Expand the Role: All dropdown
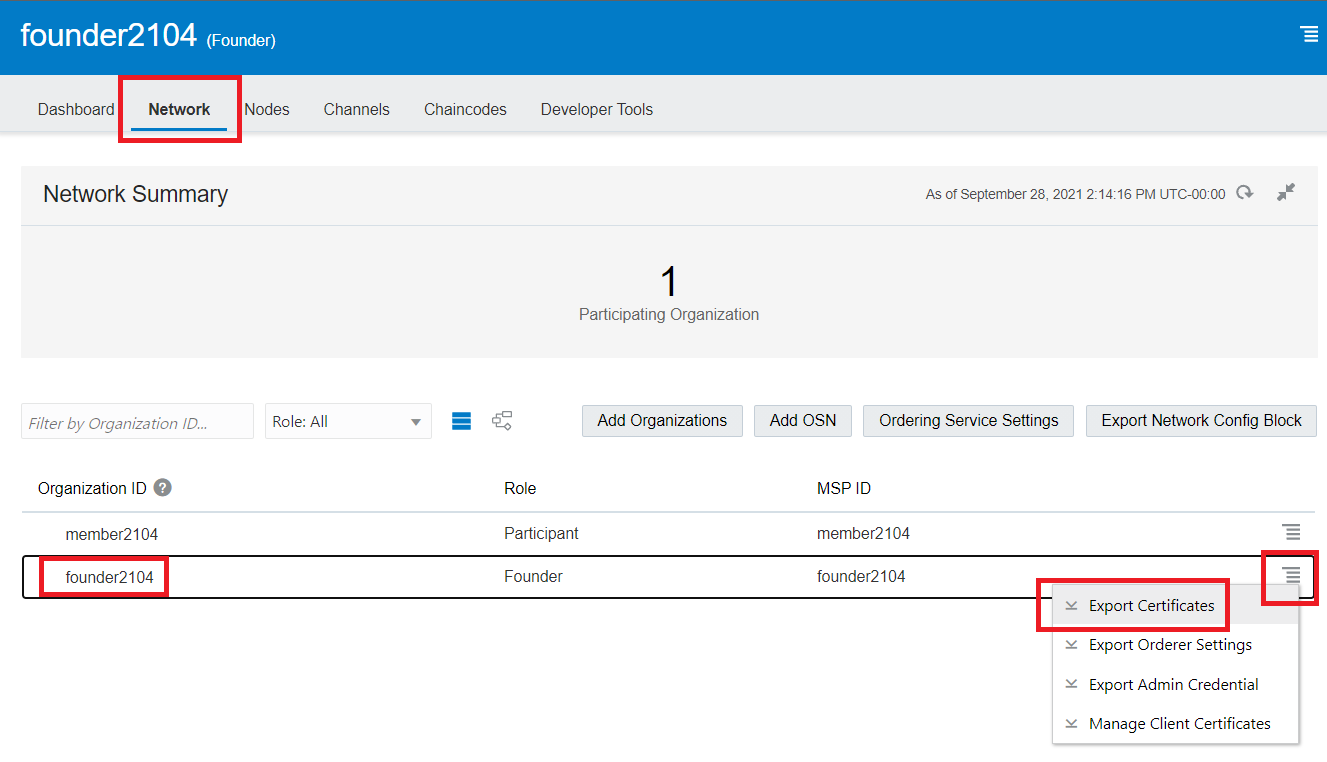1327x762 pixels. (348, 422)
